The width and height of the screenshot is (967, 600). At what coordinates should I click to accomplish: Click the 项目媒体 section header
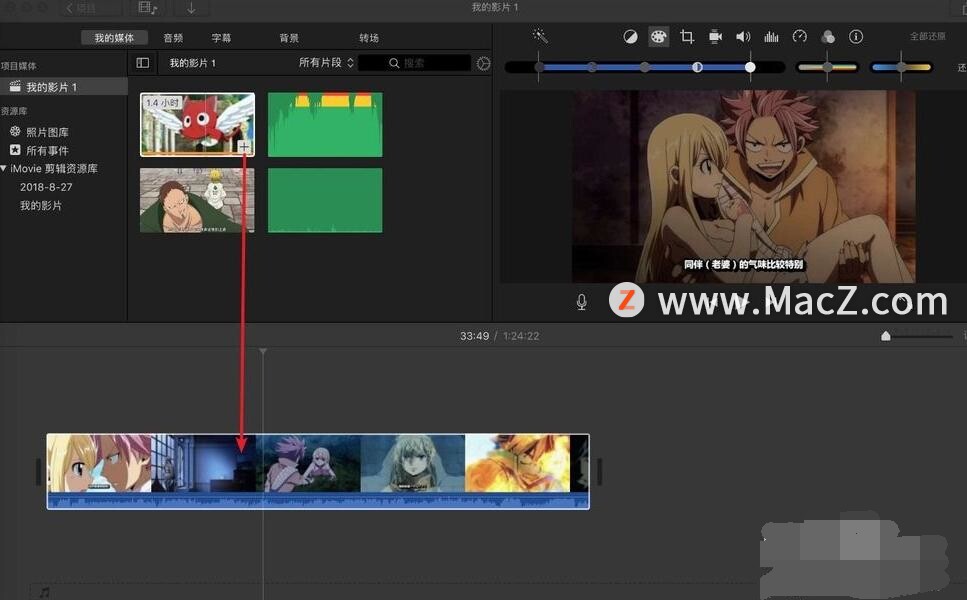(19, 66)
